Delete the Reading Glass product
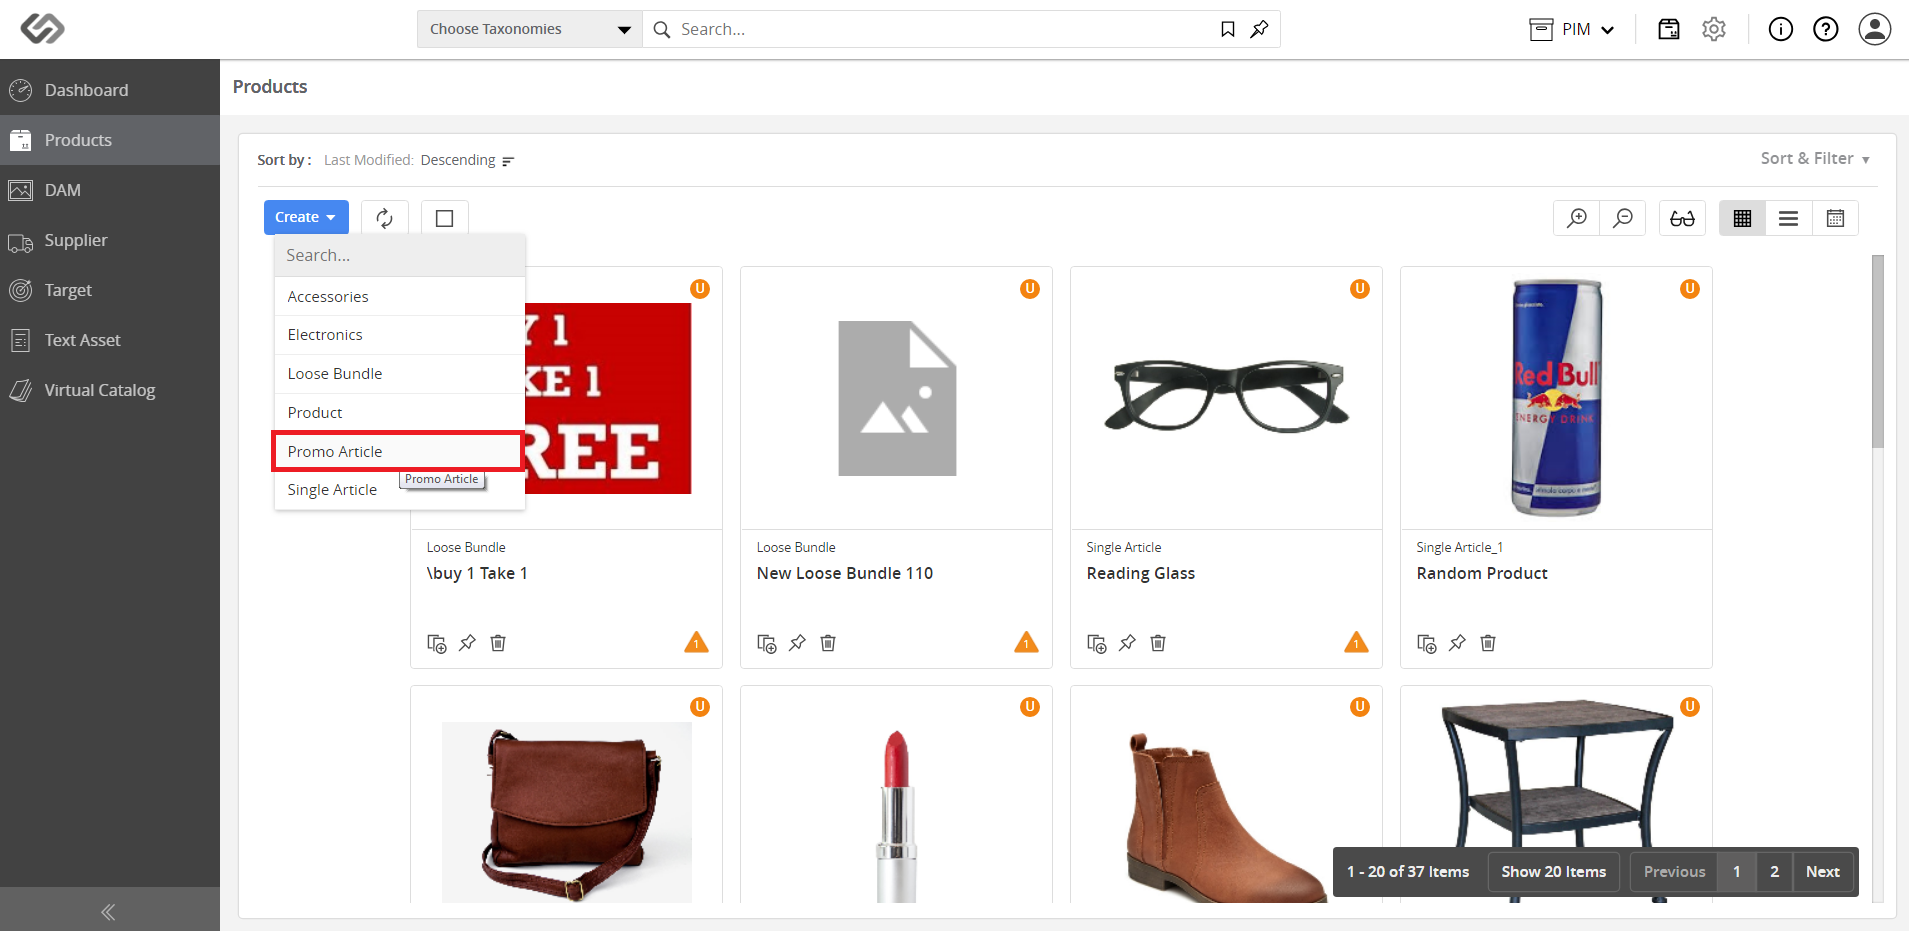1909x931 pixels. tap(1158, 643)
